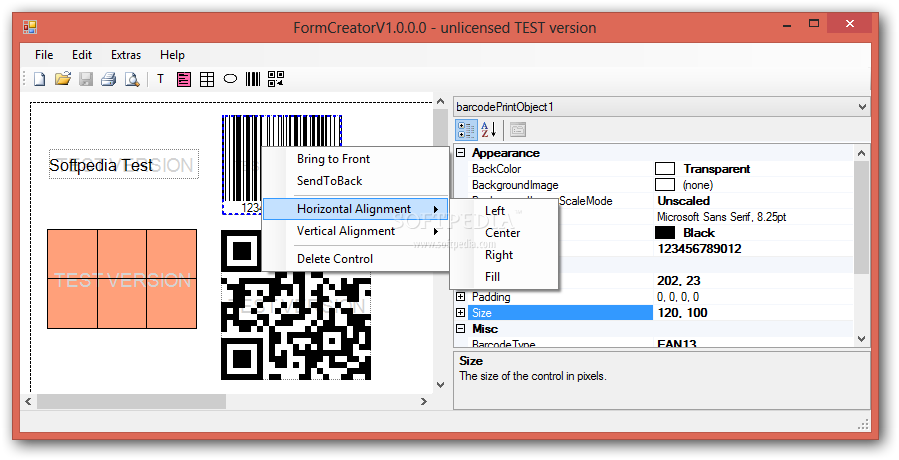Open Vertical Alignment submenu
This screenshot has height=460, width=899.
tap(355, 231)
